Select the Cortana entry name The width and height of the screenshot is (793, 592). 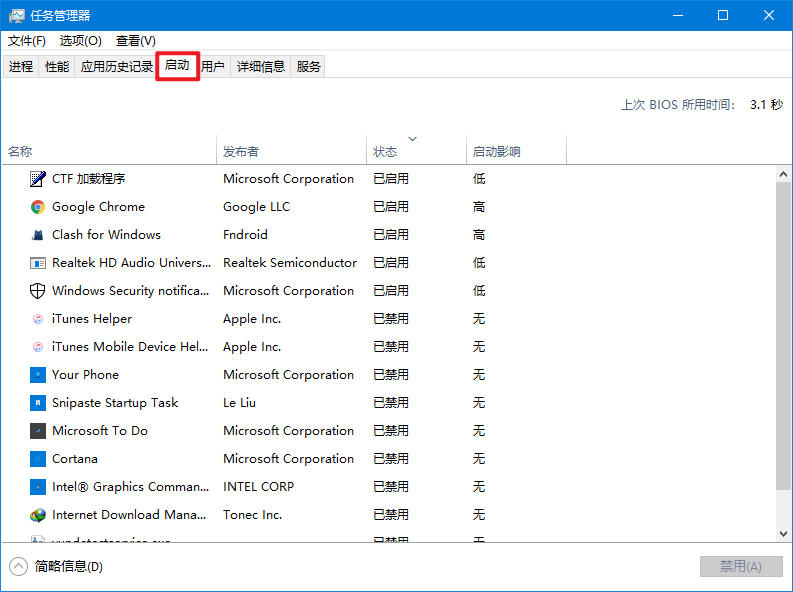pyautogui.click(x=75, y=459)
